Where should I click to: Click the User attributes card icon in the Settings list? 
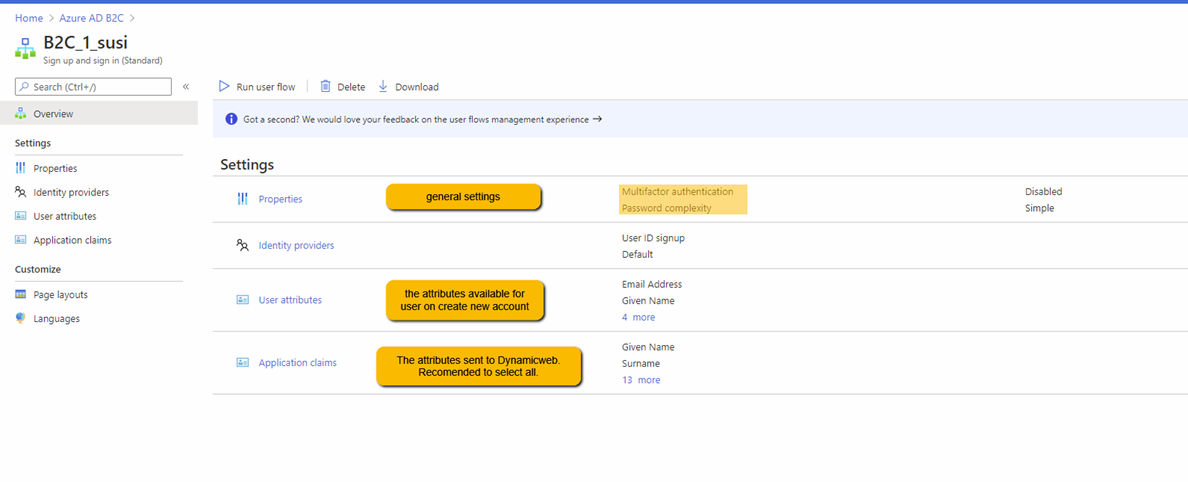(x=242, y=300)
